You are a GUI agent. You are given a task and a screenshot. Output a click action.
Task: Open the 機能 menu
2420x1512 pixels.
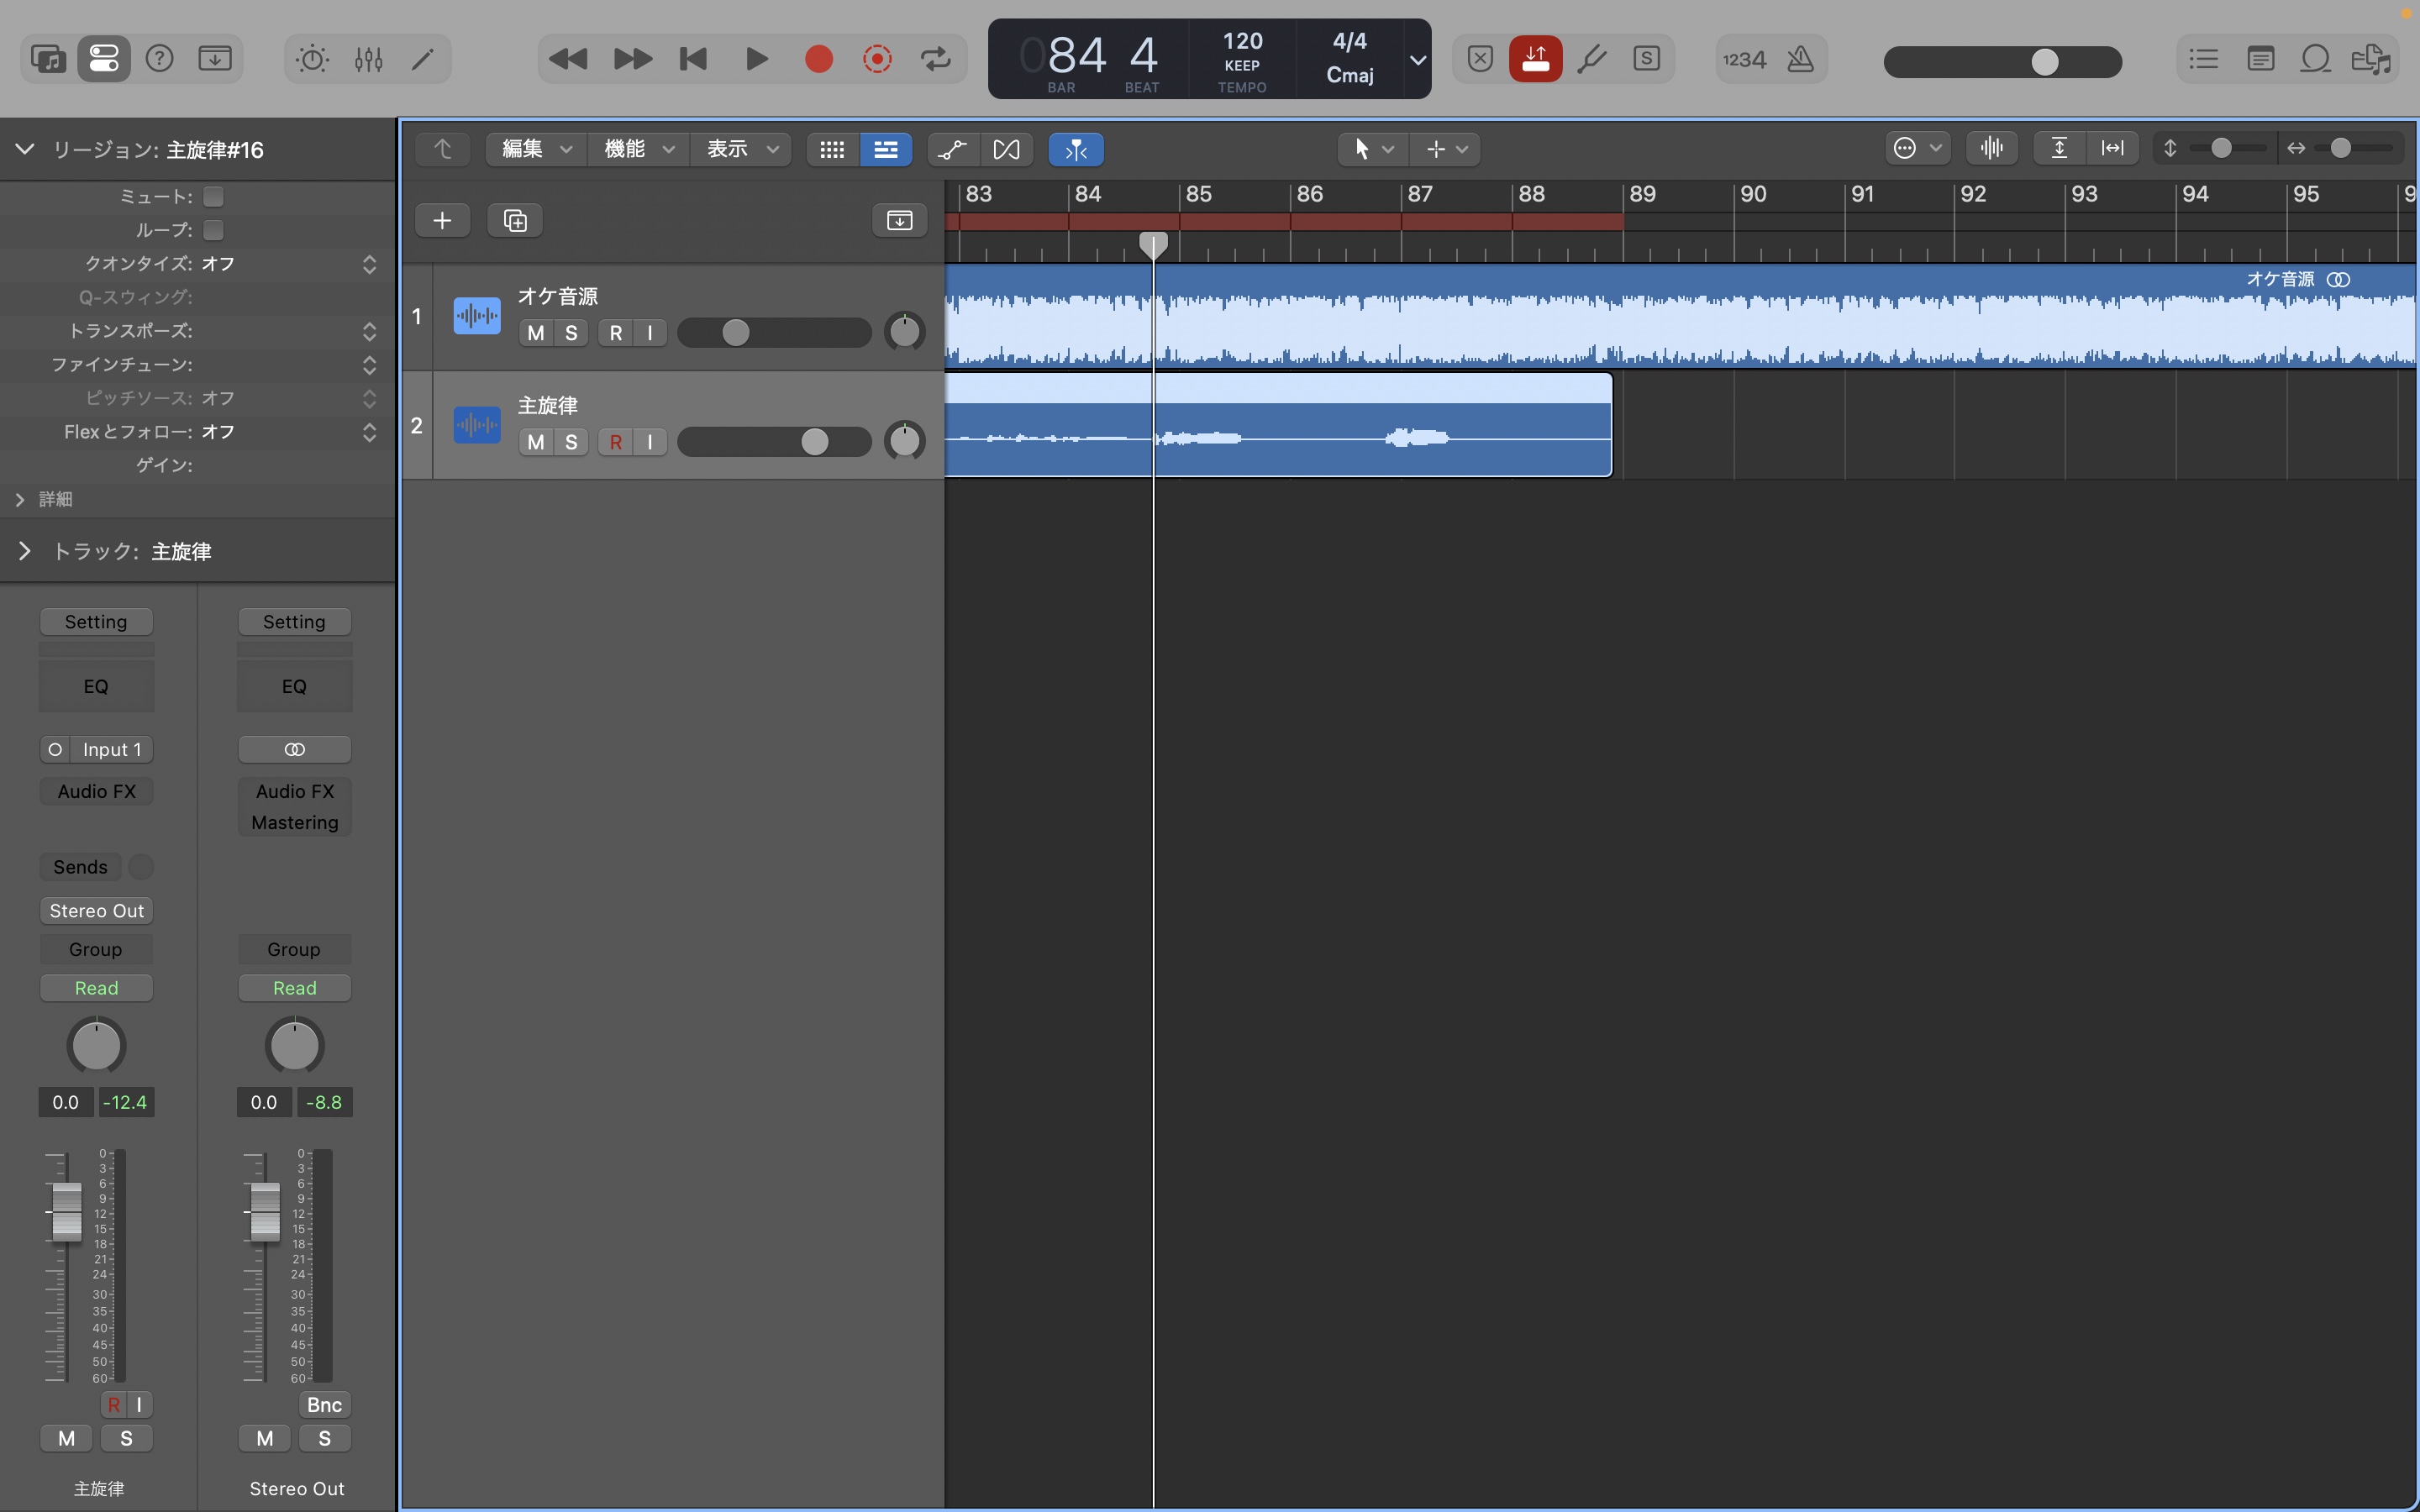pyautogui.click(x=638, y=149)
